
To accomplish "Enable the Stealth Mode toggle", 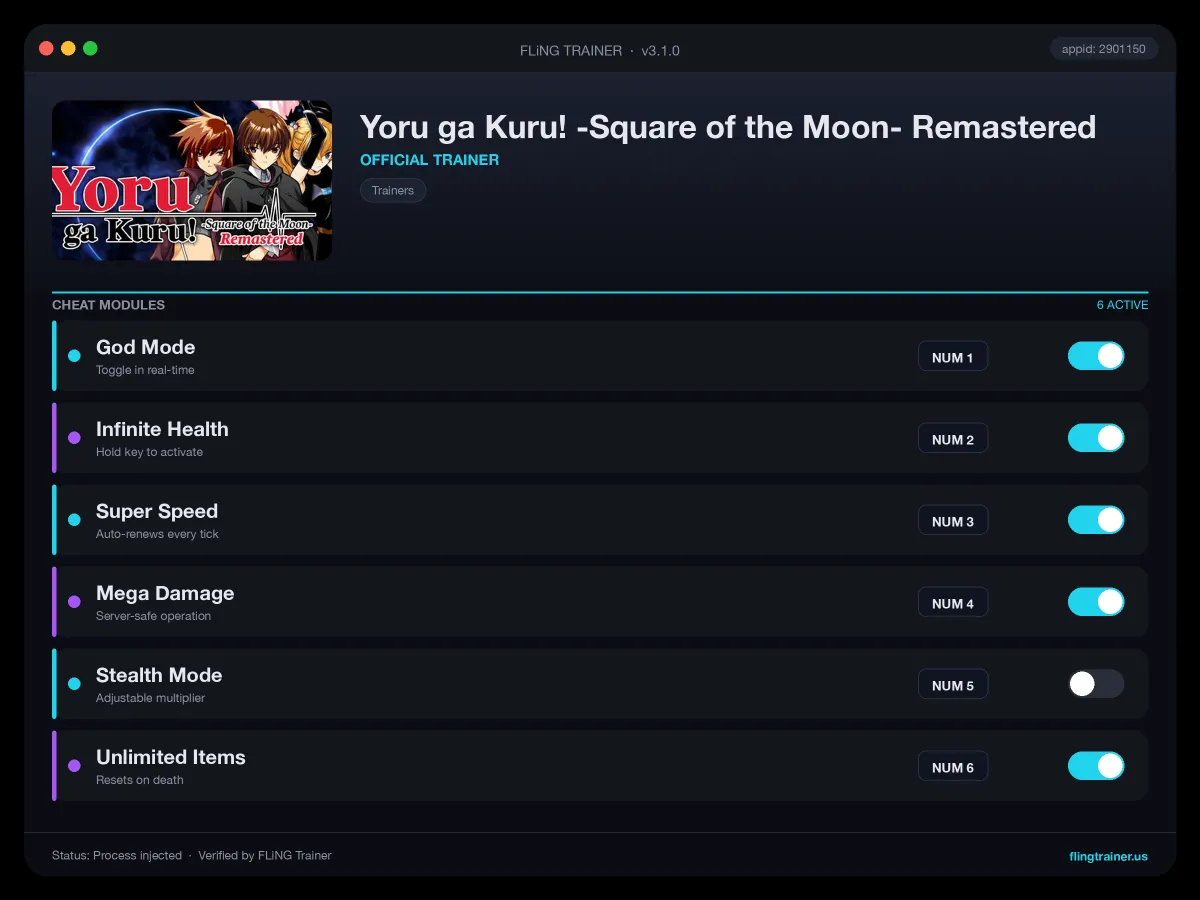I will coord(1096,684).
